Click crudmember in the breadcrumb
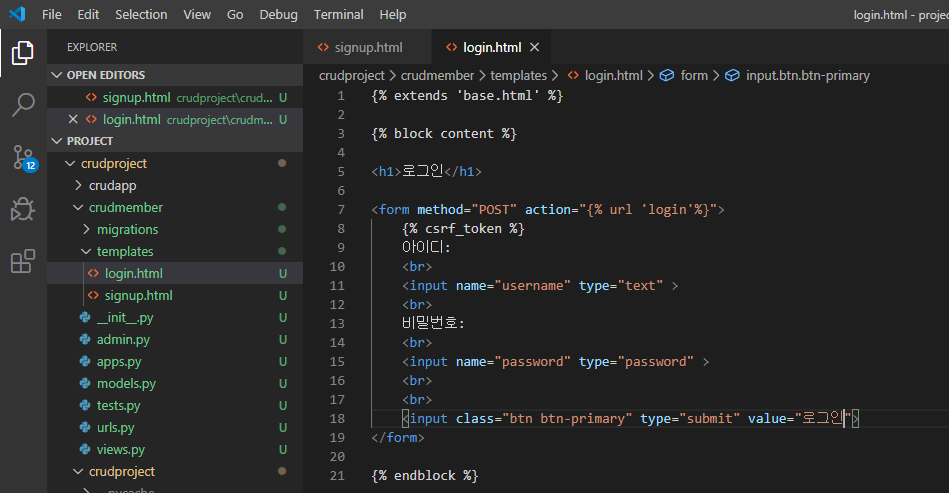949x493 pixels. point(437,76)
